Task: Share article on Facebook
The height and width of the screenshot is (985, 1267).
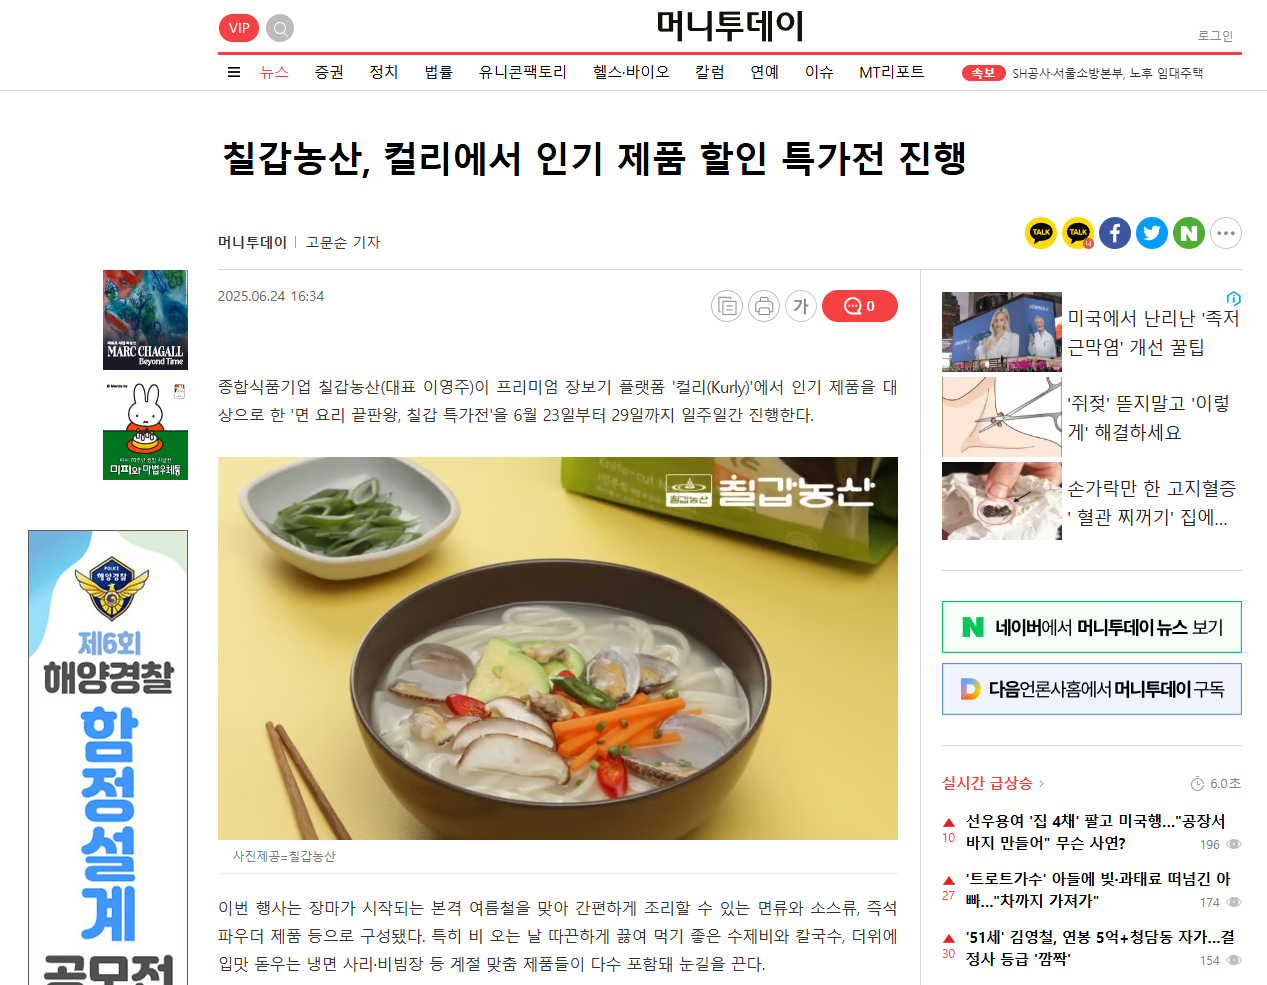Action: (1115, 233)
